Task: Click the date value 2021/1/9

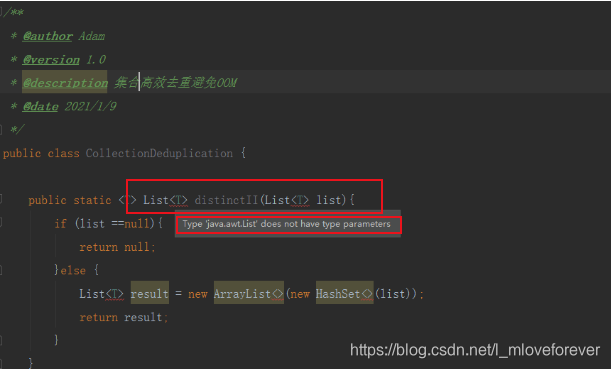Action: [x=90, y=106]
